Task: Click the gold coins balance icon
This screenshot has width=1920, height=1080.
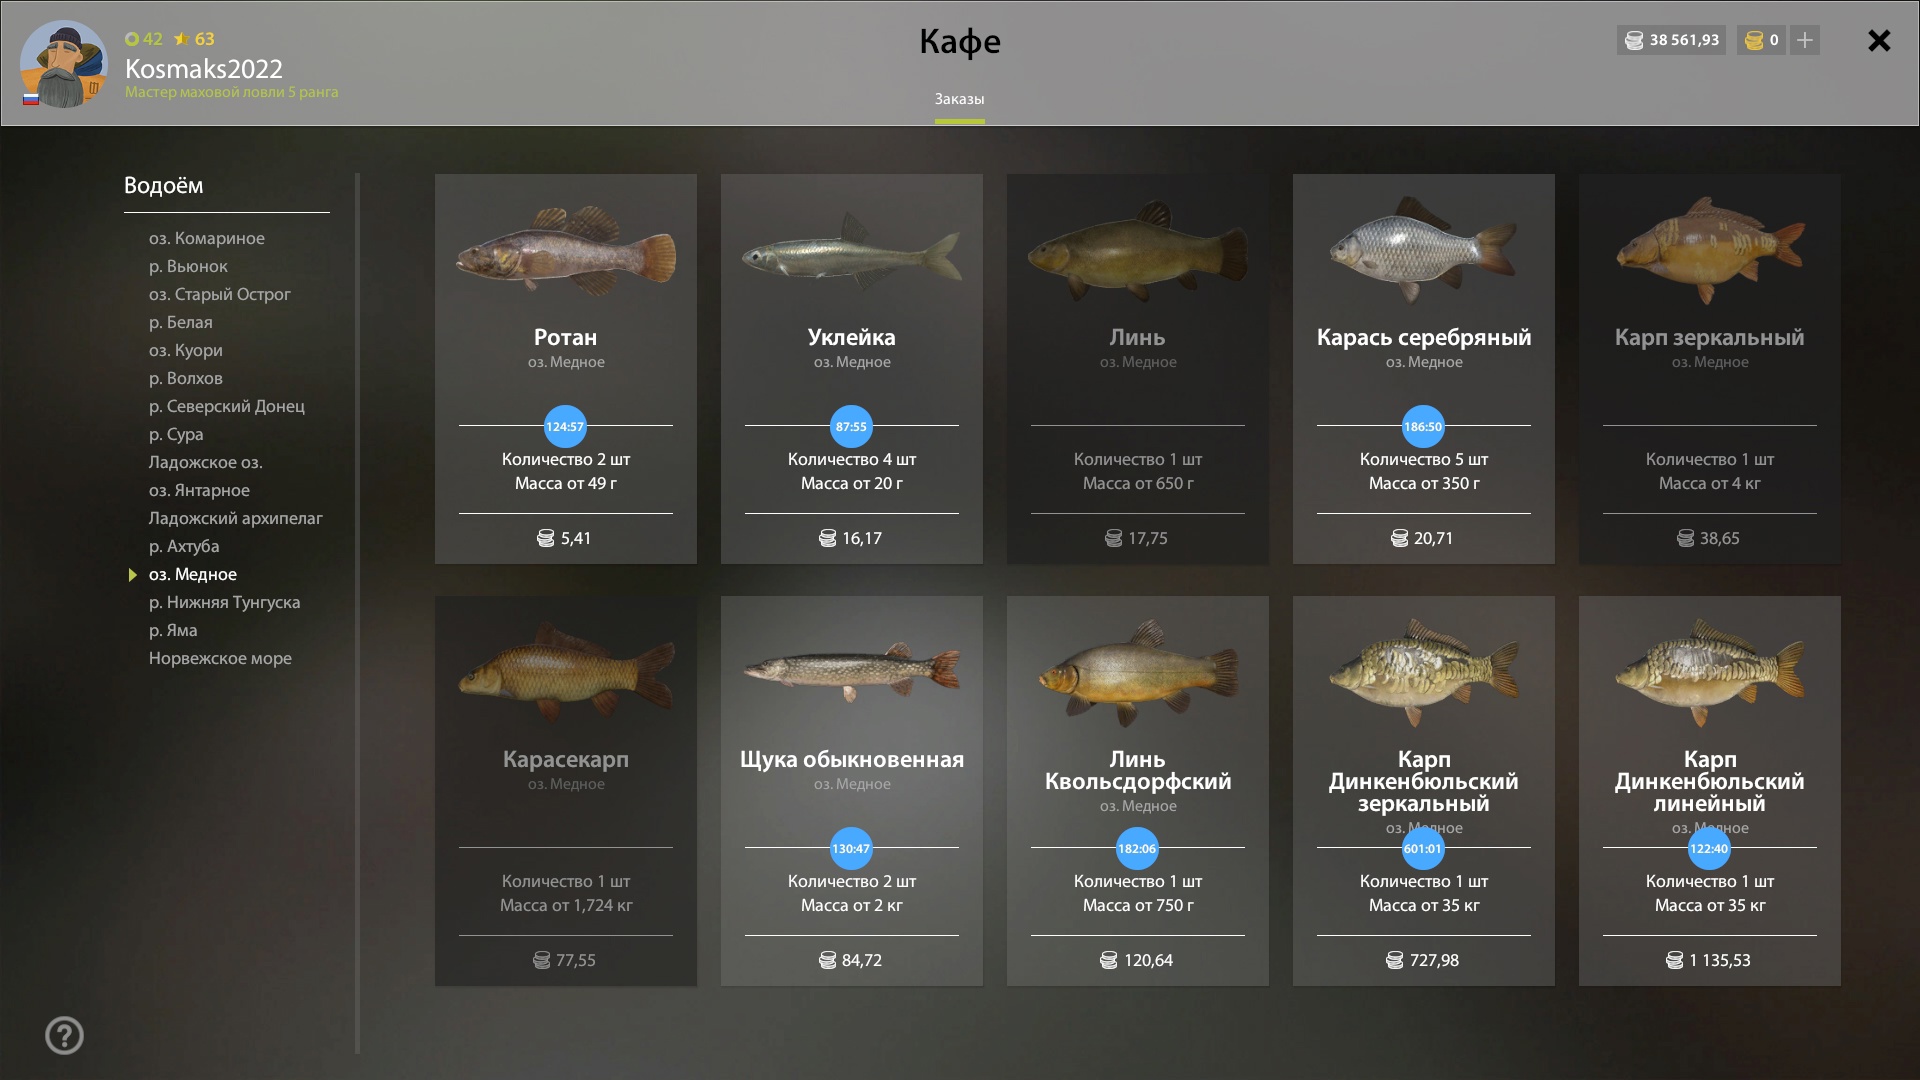Action: point(1754,40)
